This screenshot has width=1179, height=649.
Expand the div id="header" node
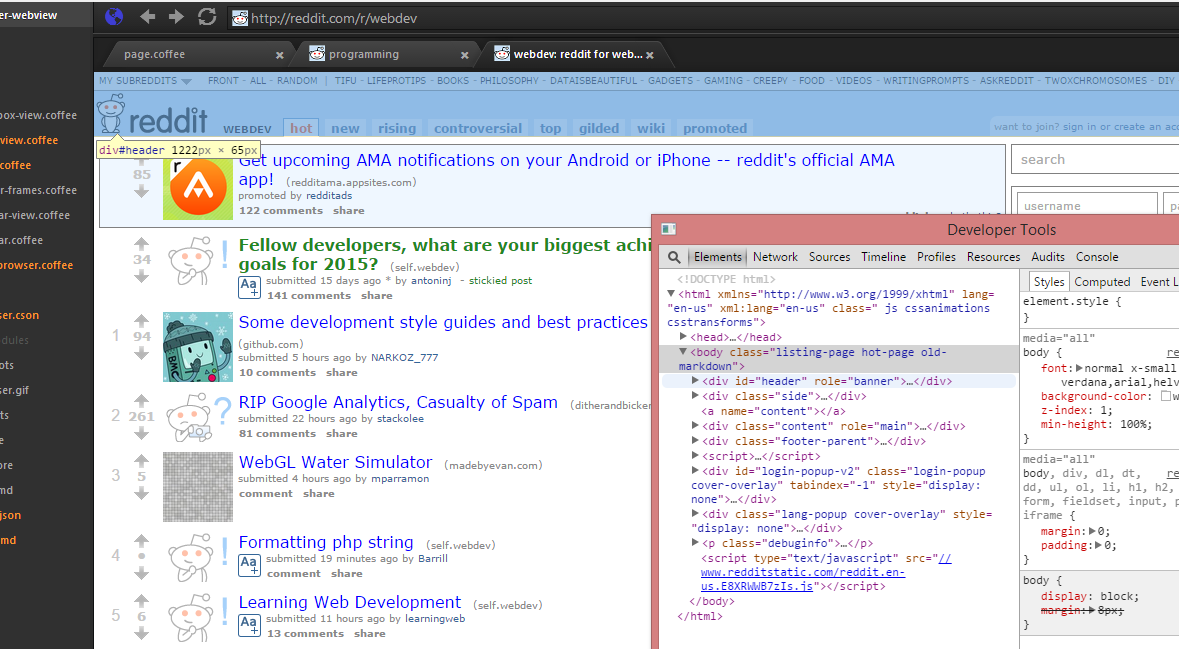click(x=696, y=381)
